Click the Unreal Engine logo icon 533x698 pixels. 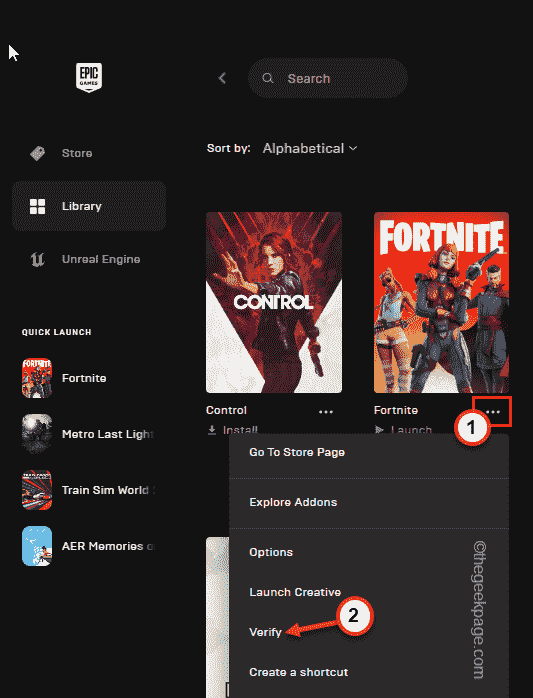click(37, 259)
